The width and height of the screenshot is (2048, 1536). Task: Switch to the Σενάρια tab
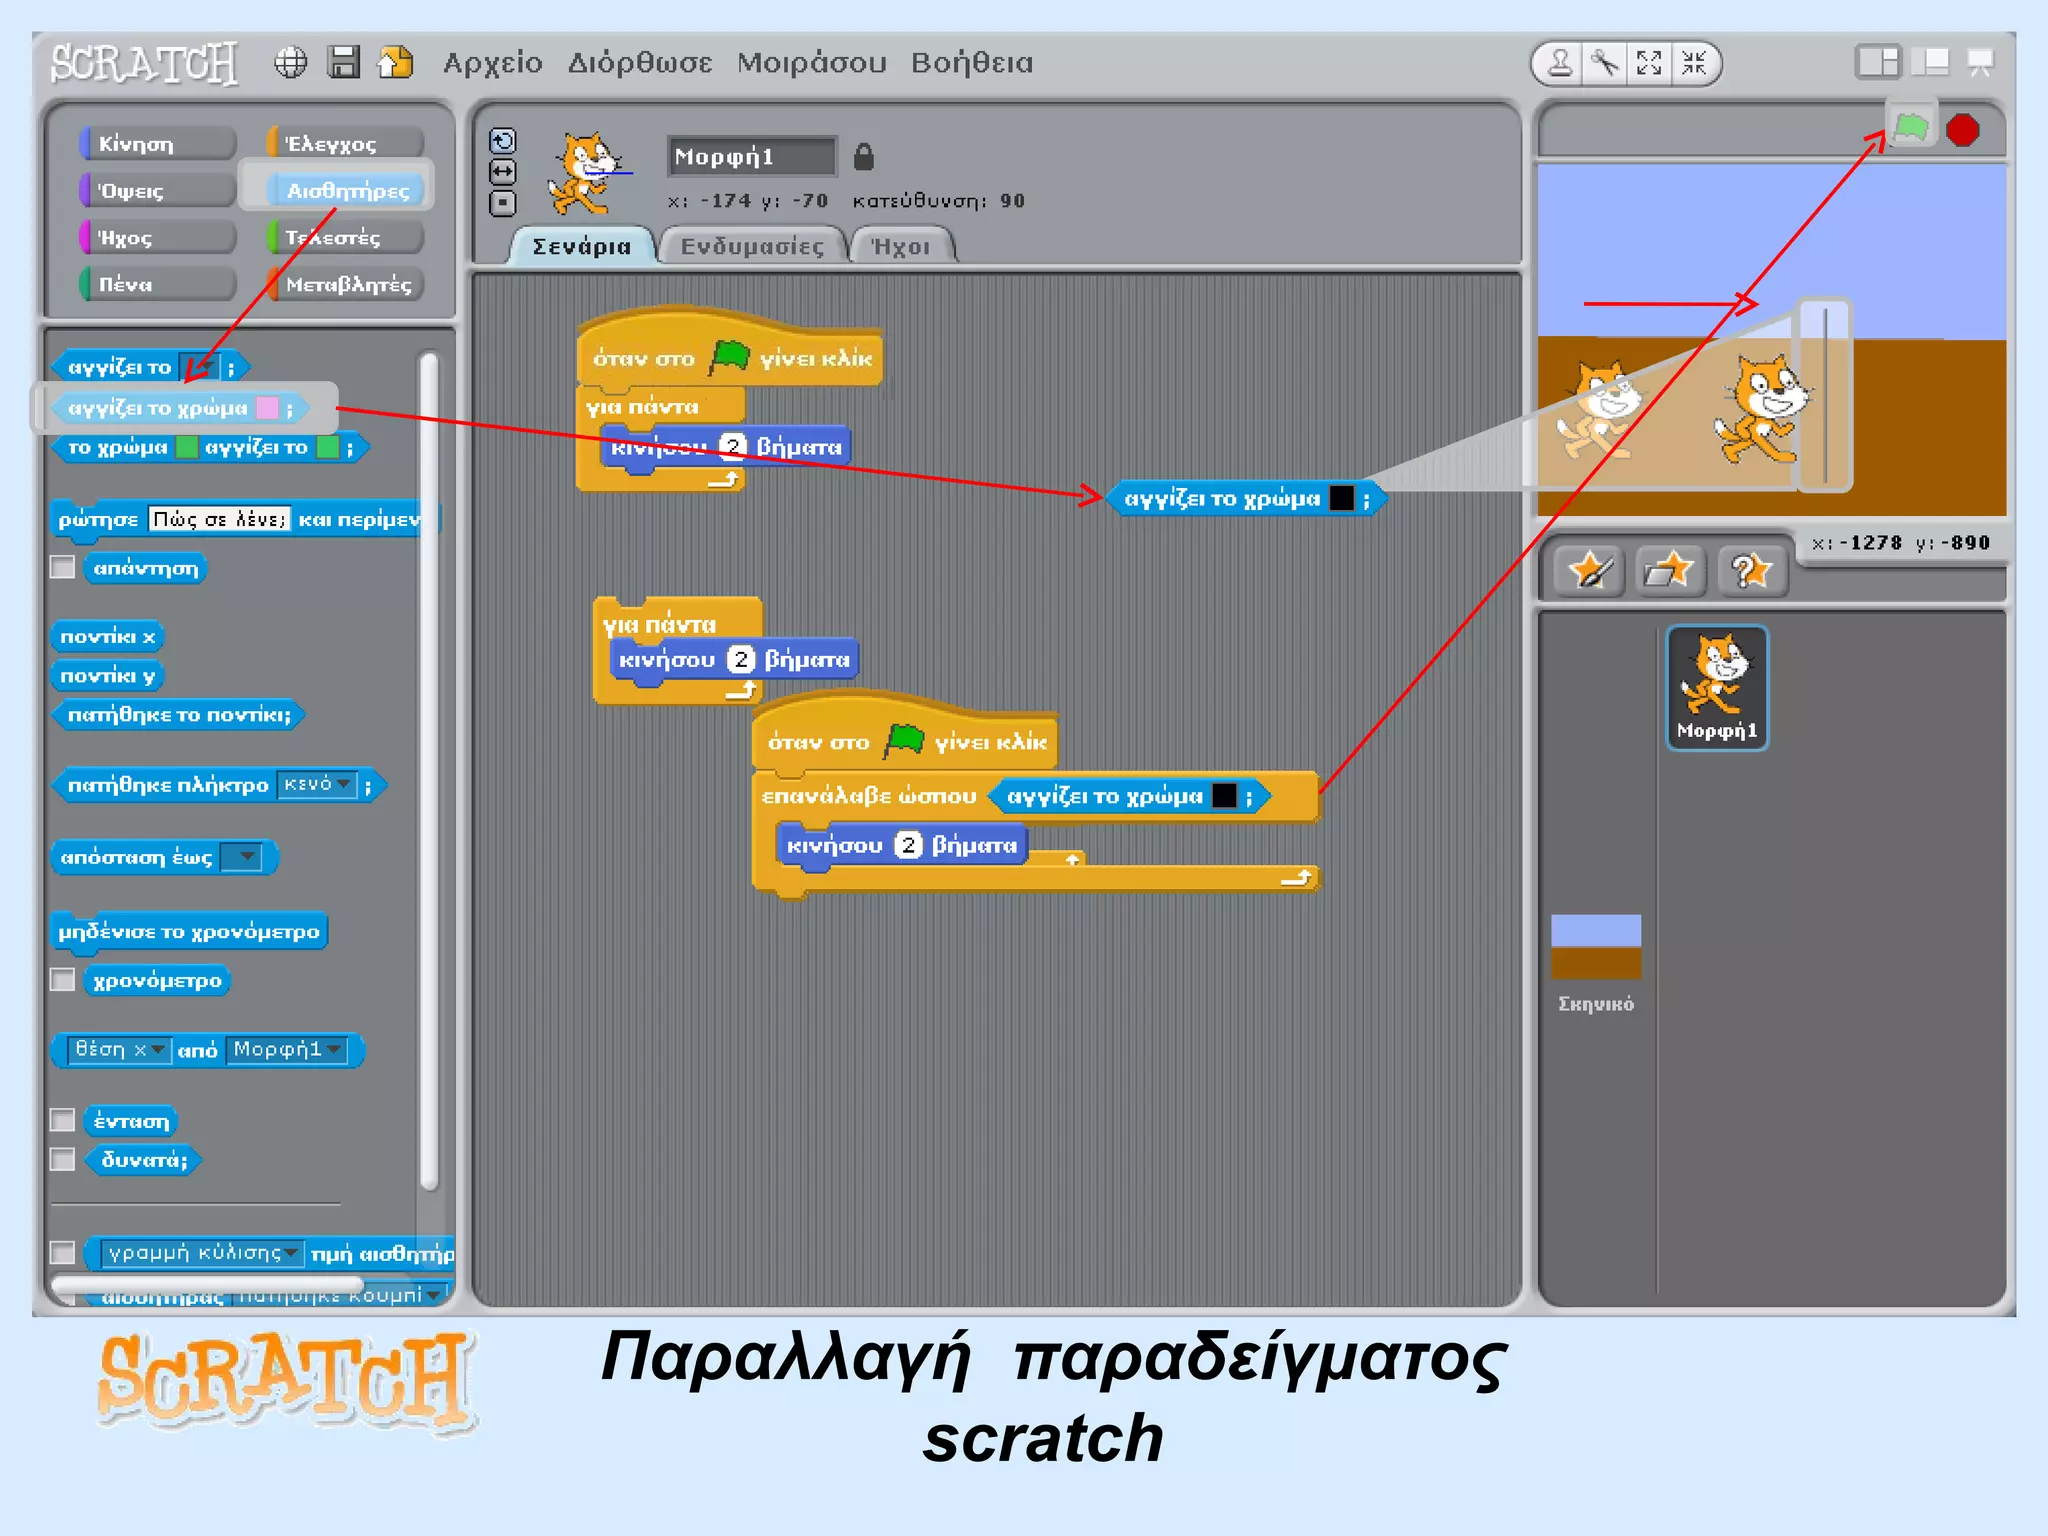tap(582, 246)
